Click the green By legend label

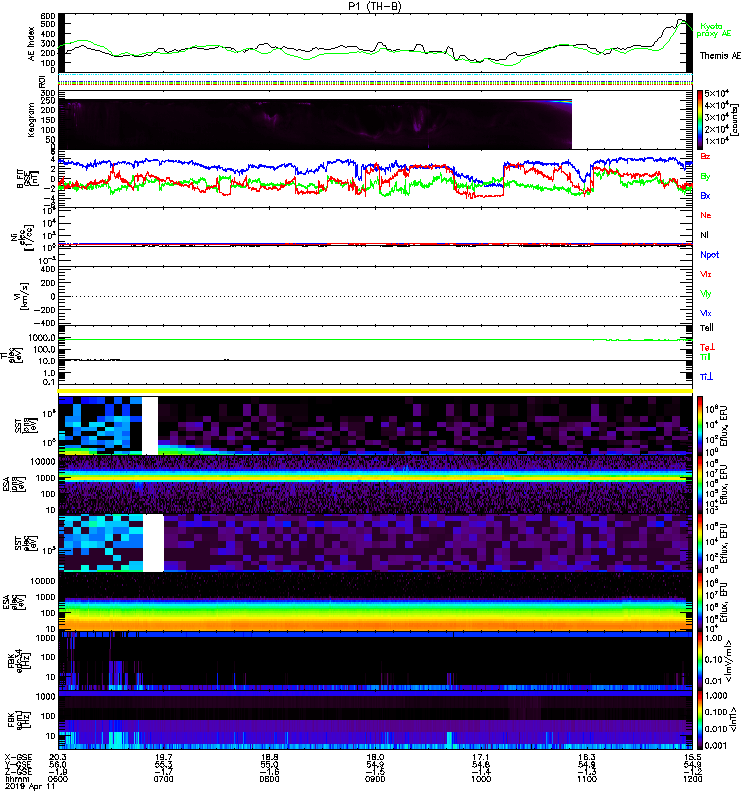click(x=705, y=177)
